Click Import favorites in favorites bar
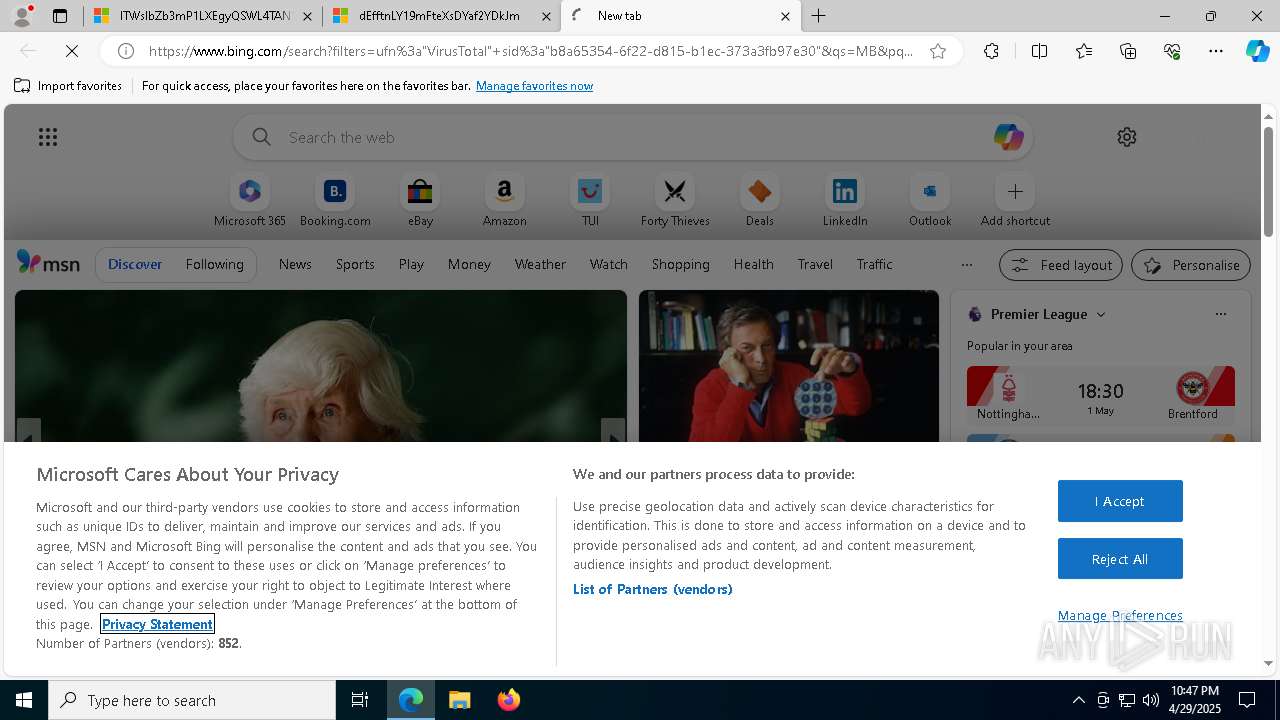The width and height of the screenshot is (1280, 720). click(68, 86)
